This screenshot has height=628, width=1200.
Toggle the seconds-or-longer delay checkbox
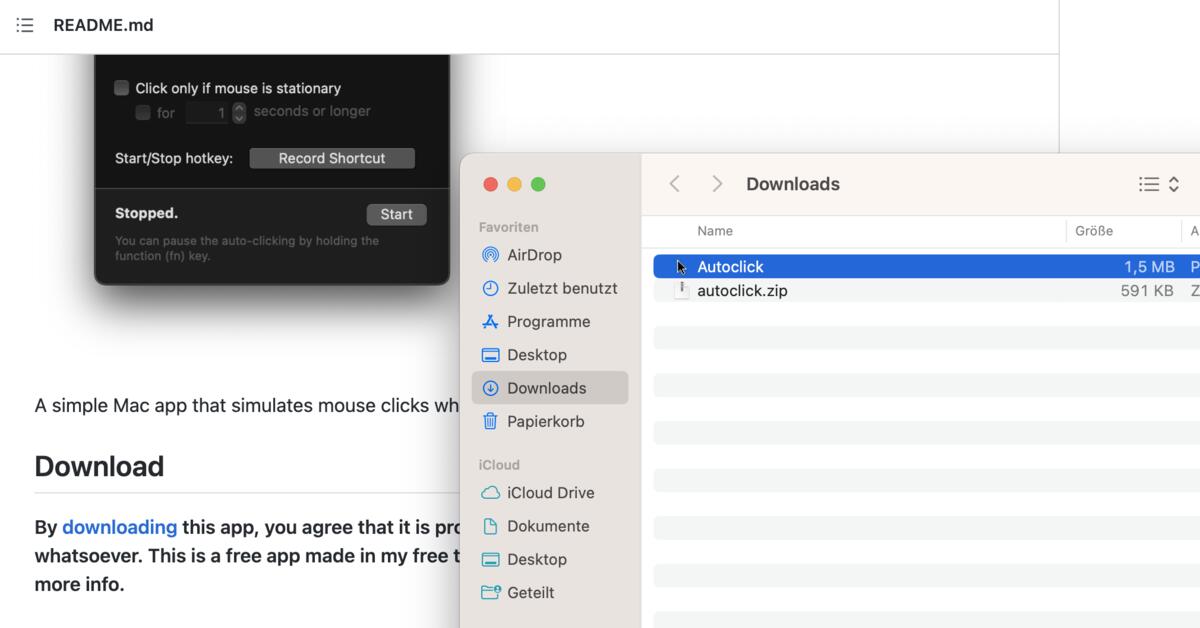142,113
